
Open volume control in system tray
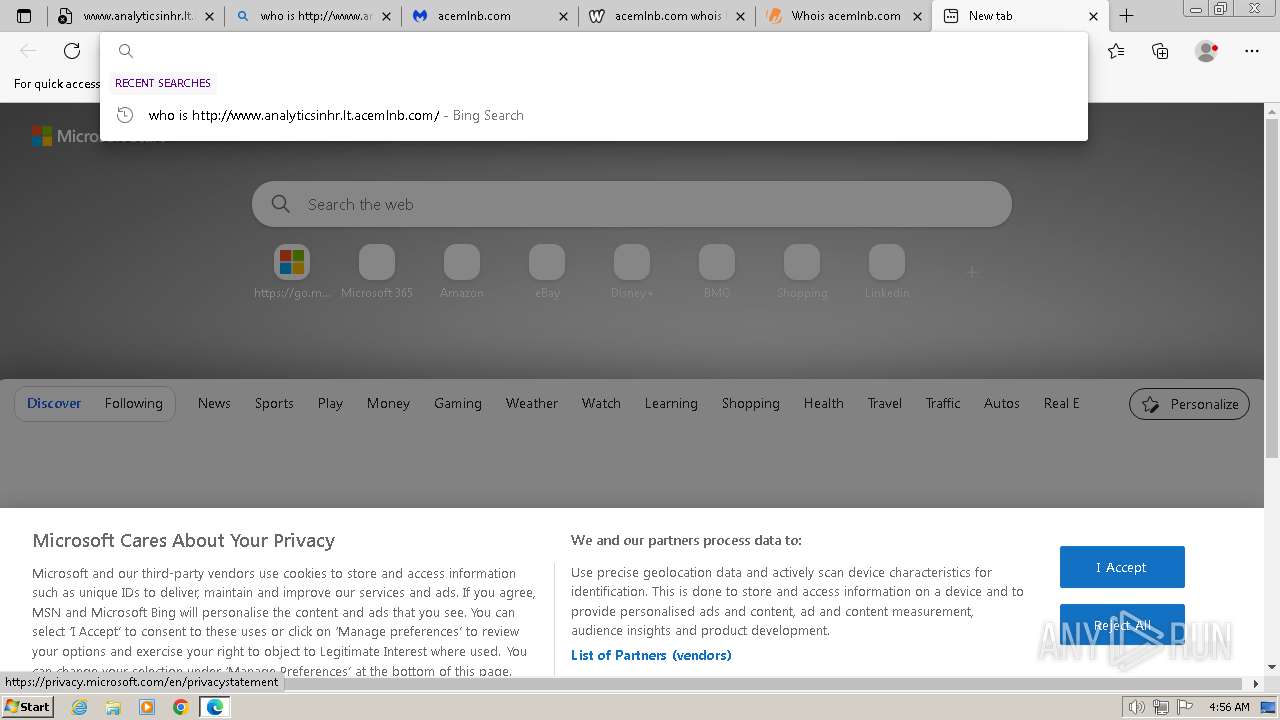pyautogui.click(x=1136, y=707)
